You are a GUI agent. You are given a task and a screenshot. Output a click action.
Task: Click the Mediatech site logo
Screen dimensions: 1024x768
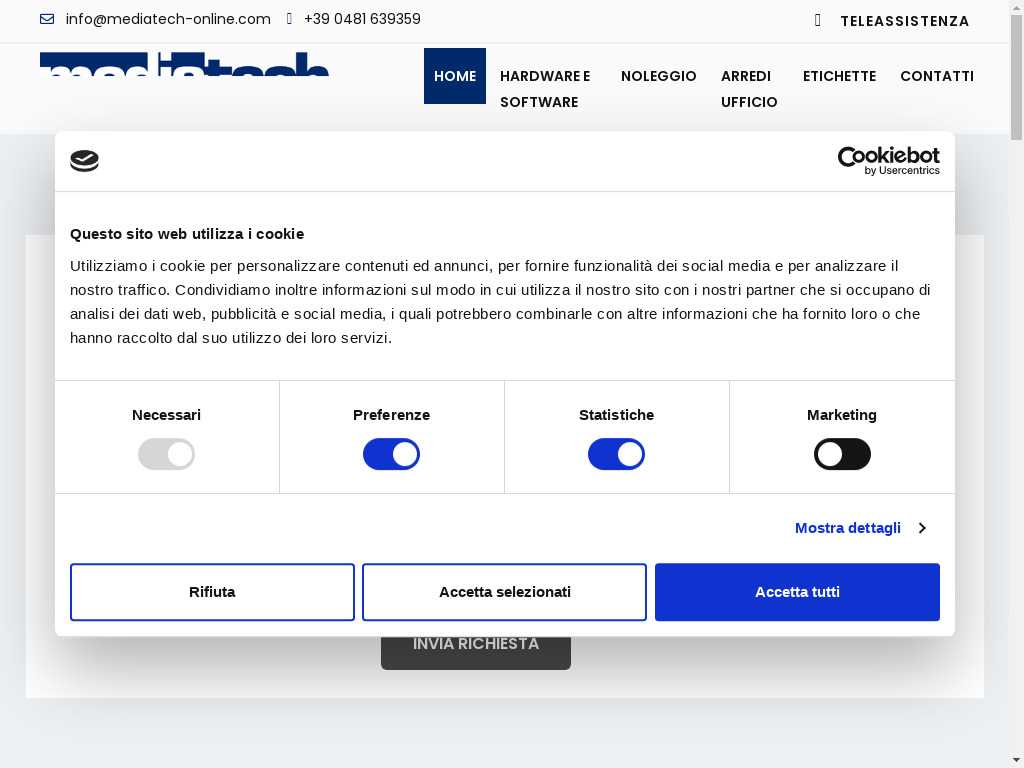click(x=184, y=65)
